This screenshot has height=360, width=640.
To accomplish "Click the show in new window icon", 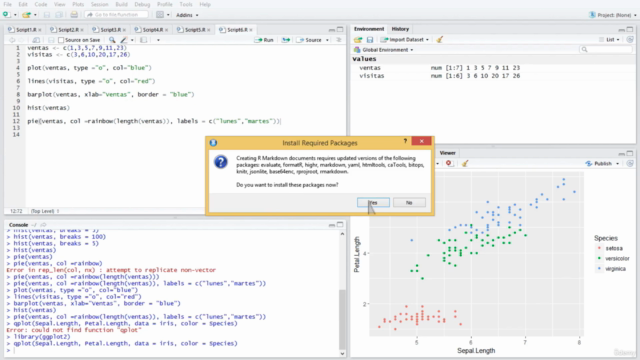I will (36, 40).
